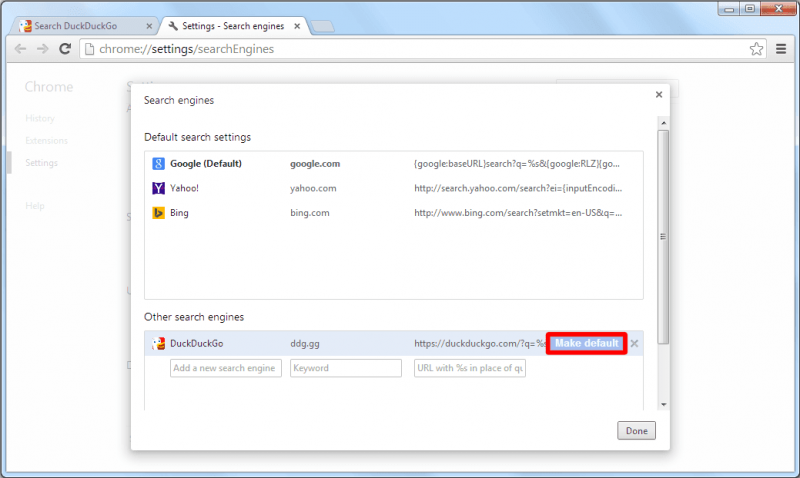The height and width of the screenshot is (478, 800).
Task: Click the Google search URL text
Action: (517, 164)
